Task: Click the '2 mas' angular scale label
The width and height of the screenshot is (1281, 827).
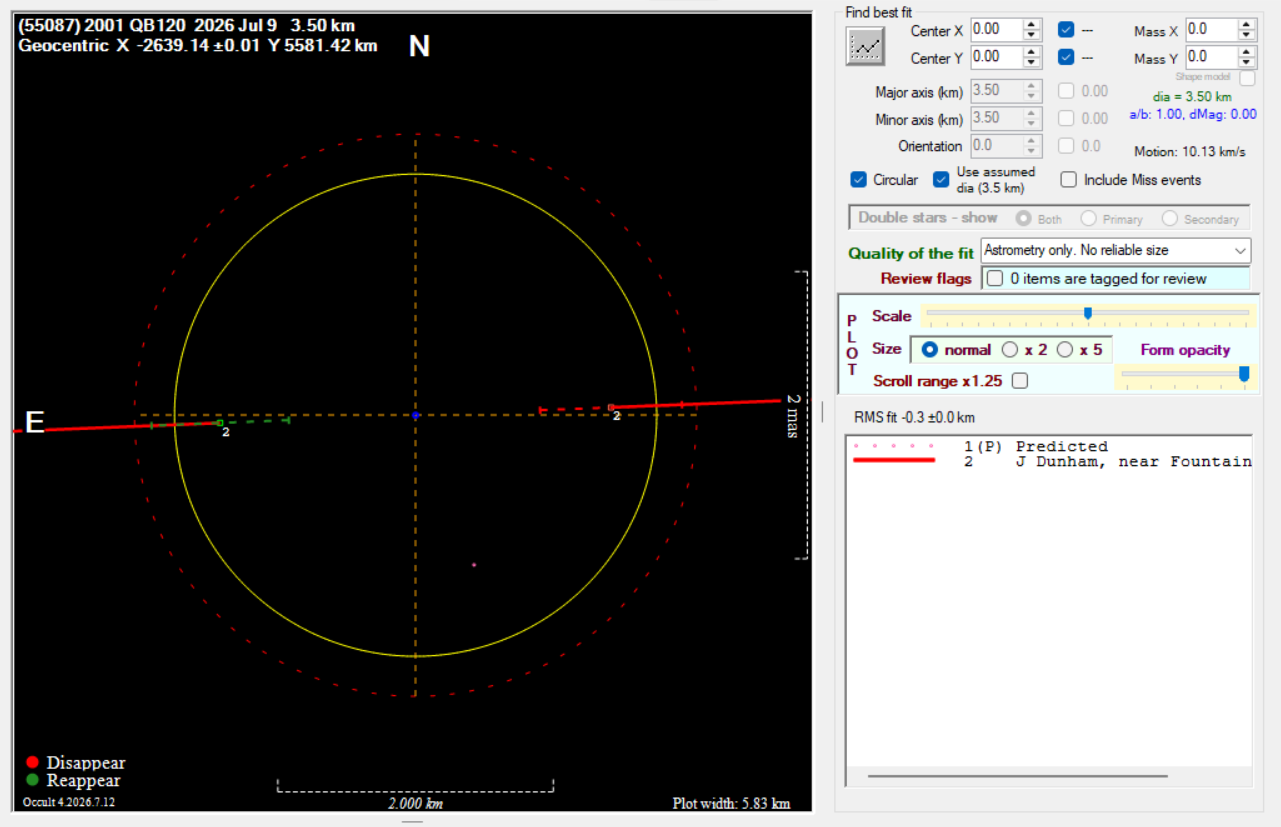Action: [x=792, y=416]
